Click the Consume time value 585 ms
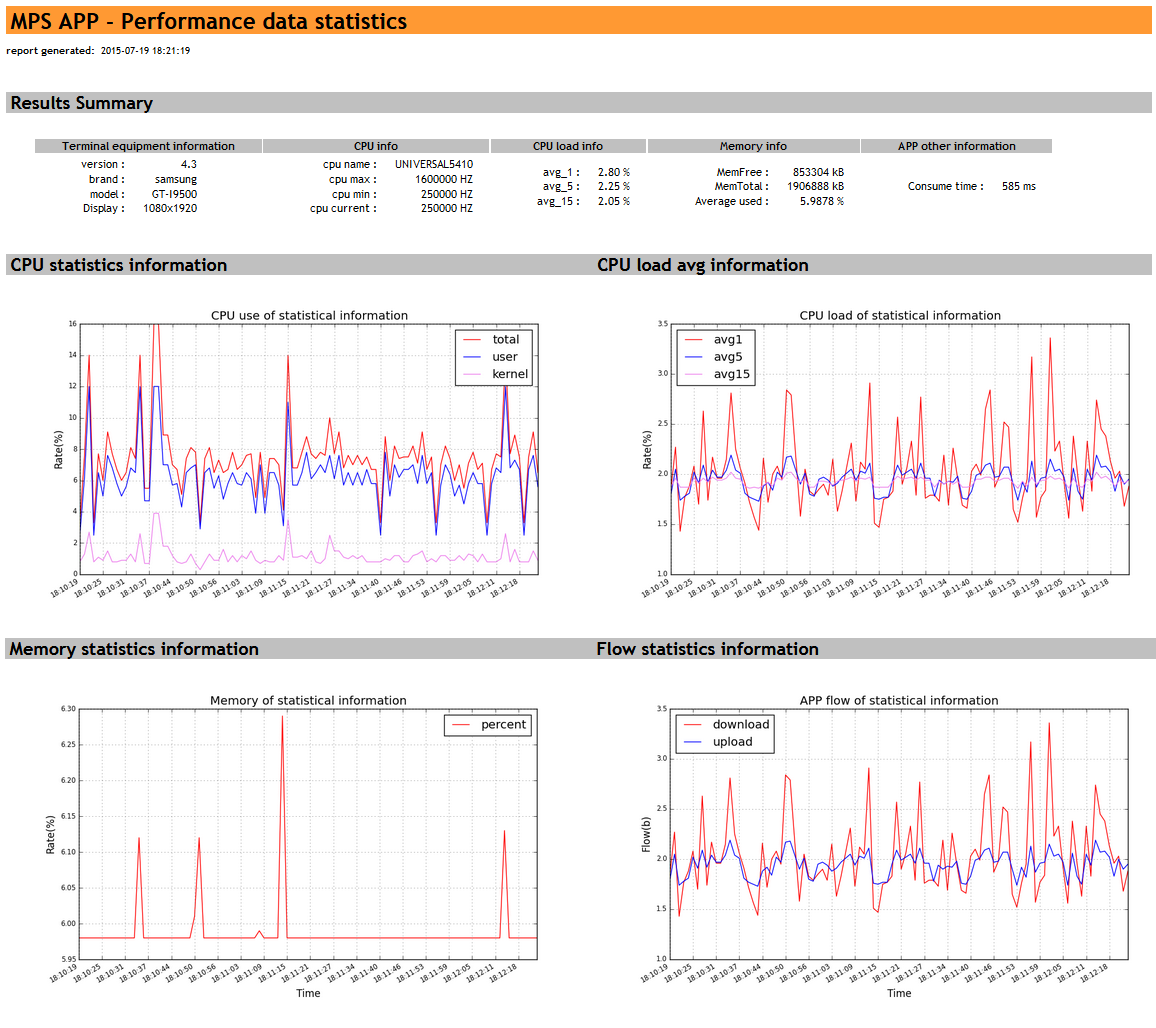This screenshot has width=1156, height=1028. pos(1018,186)
